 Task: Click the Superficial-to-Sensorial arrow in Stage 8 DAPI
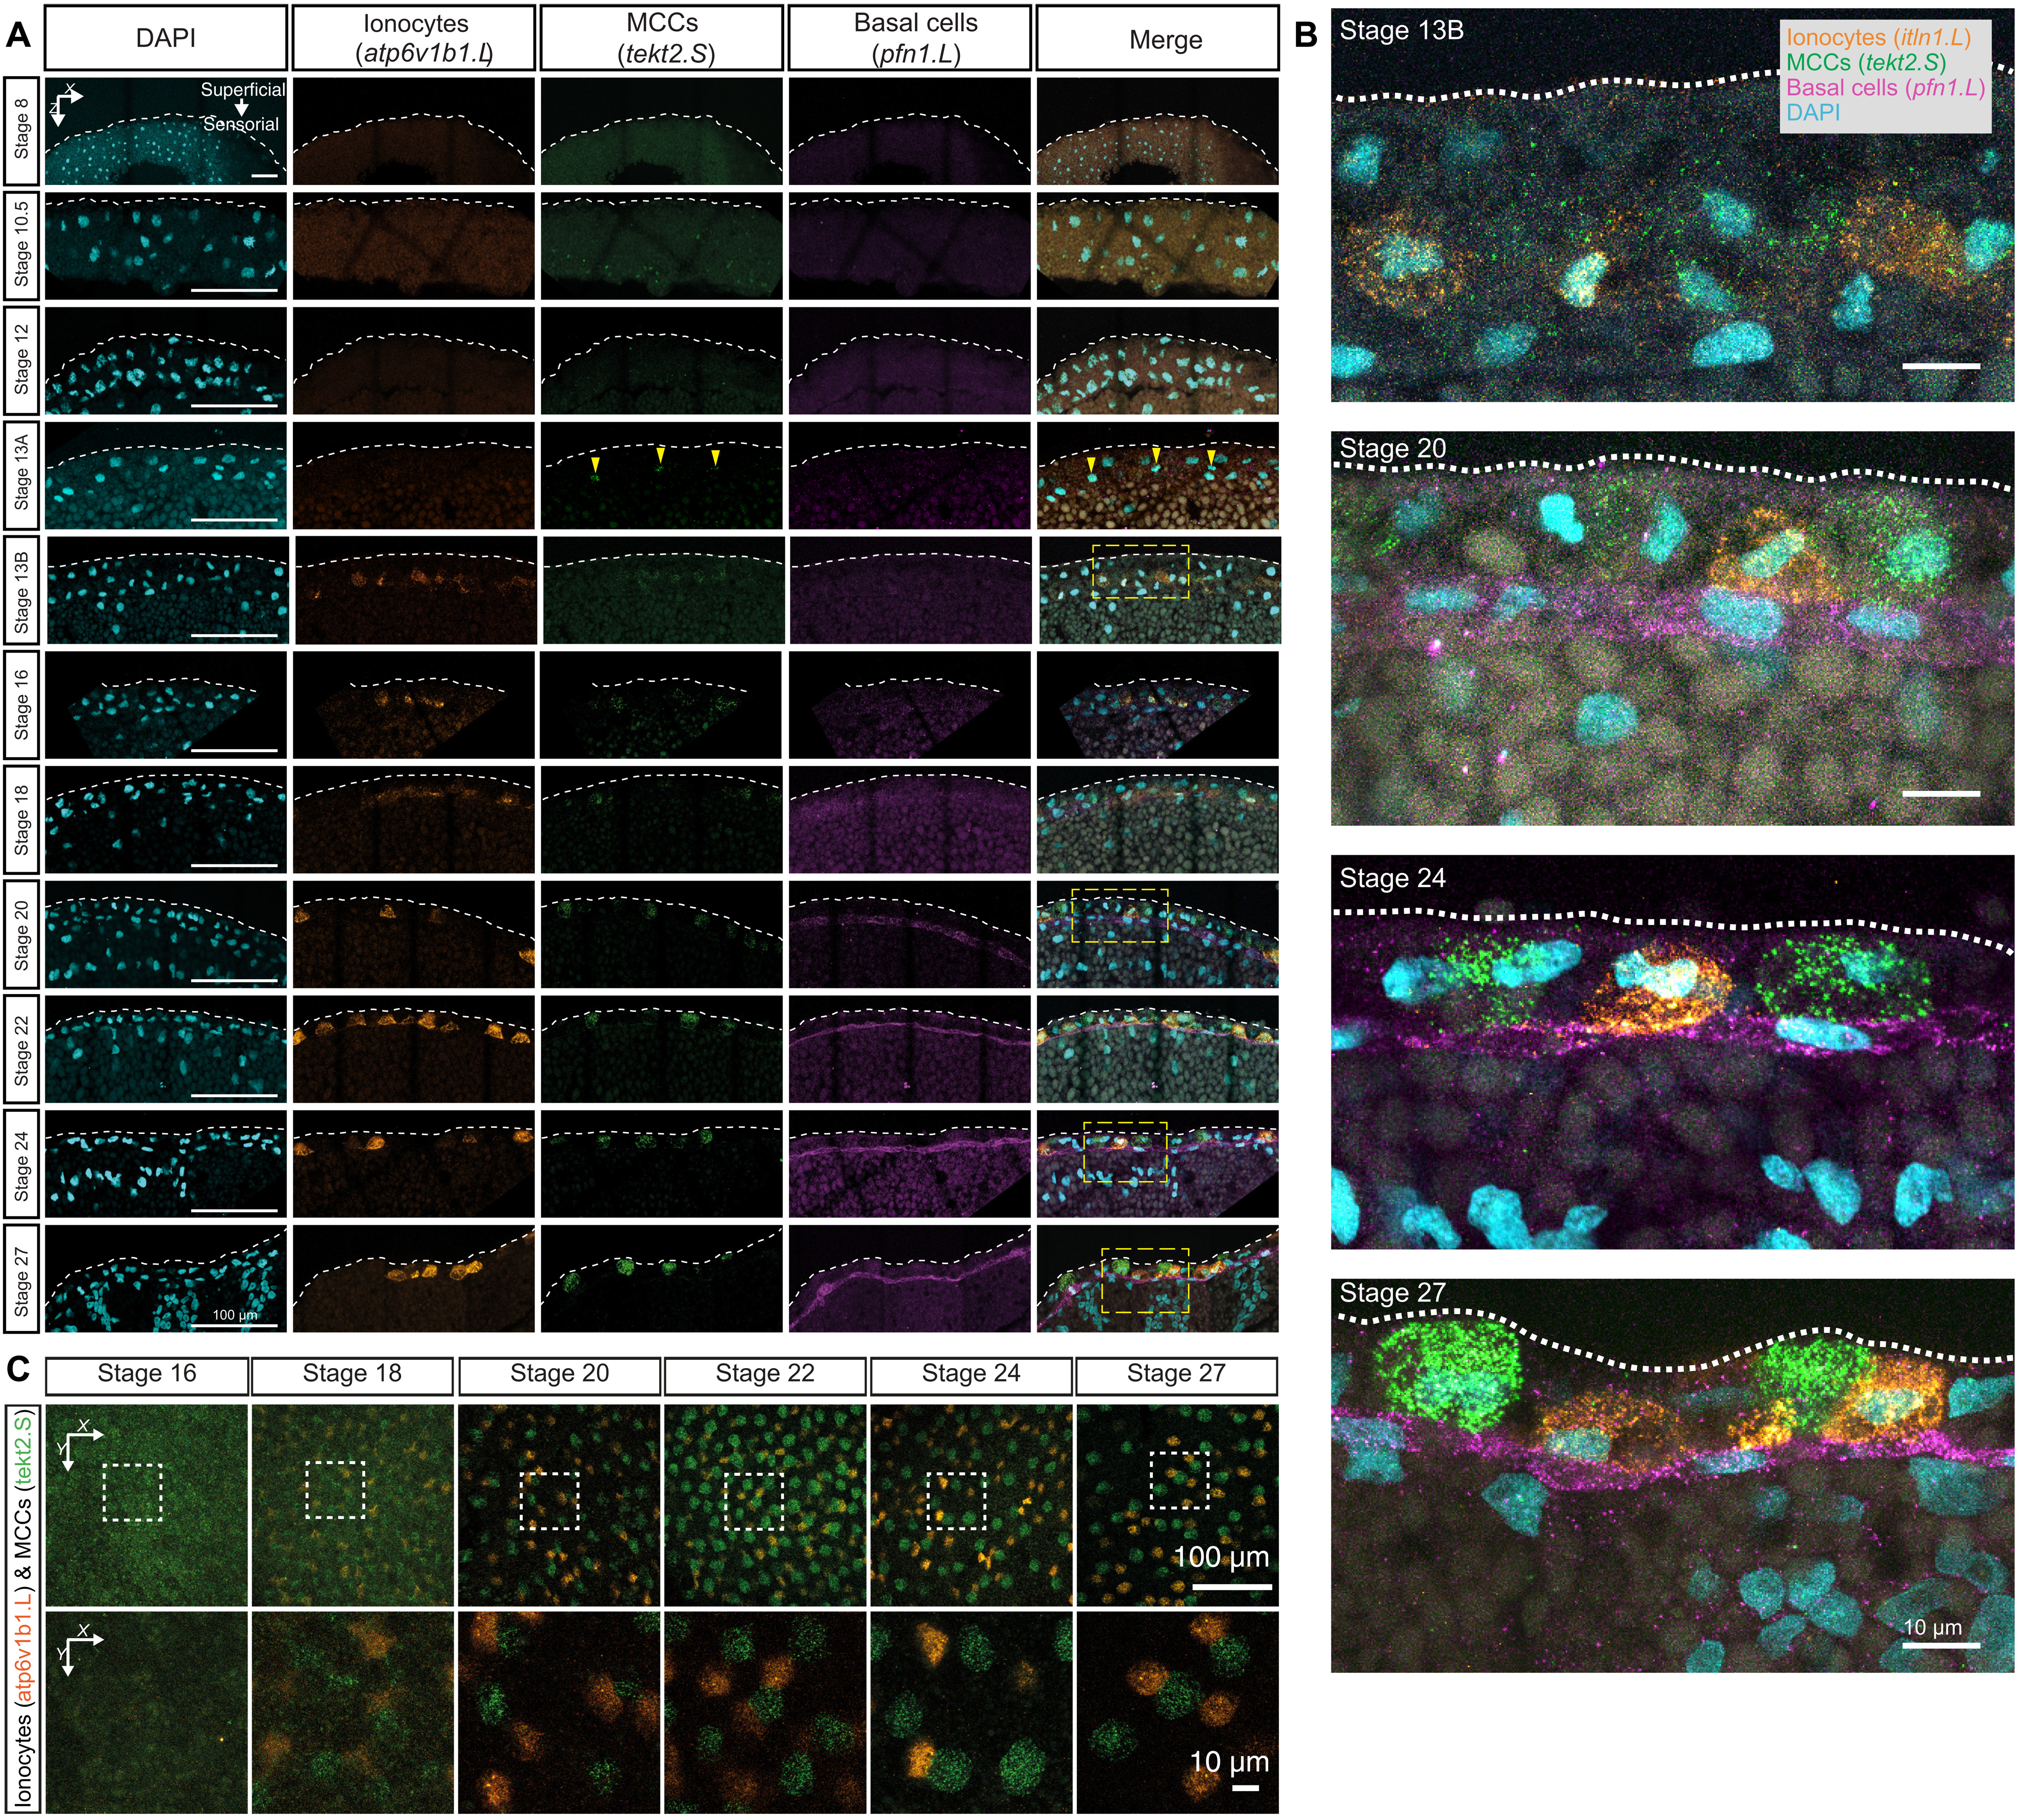tap(241, 107)
